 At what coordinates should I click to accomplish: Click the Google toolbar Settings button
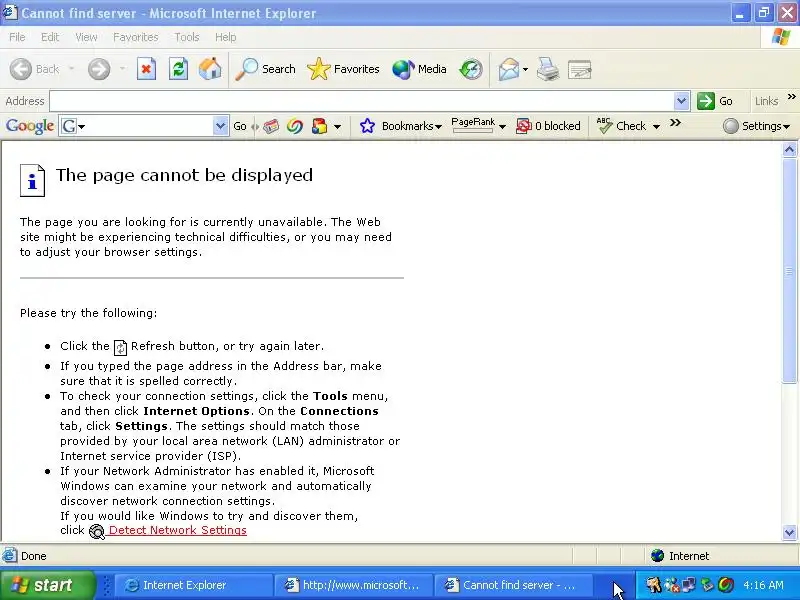coord(757,126)
